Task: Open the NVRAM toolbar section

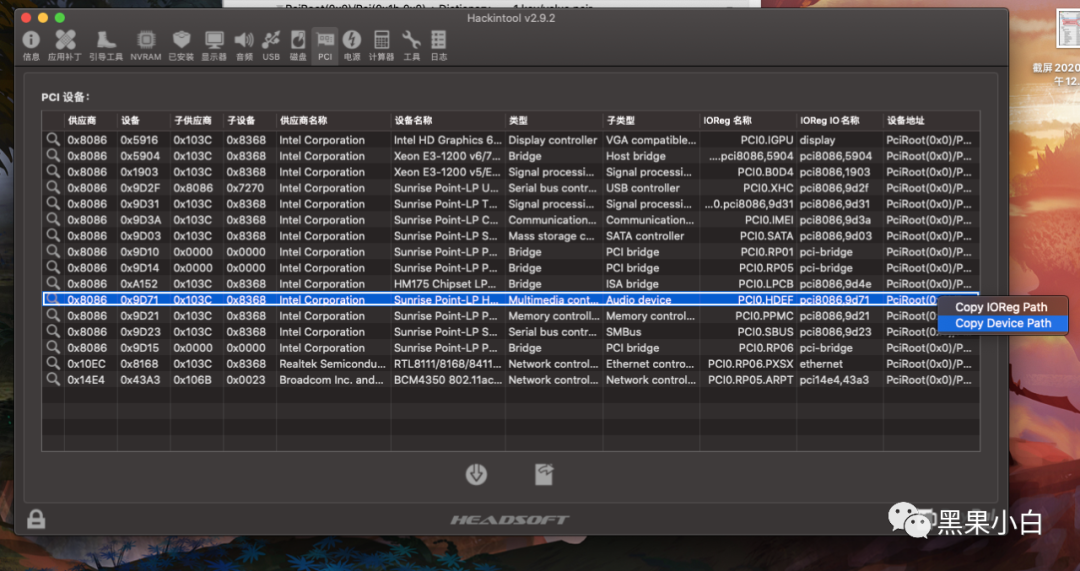Action: click(x=145, y=46)
